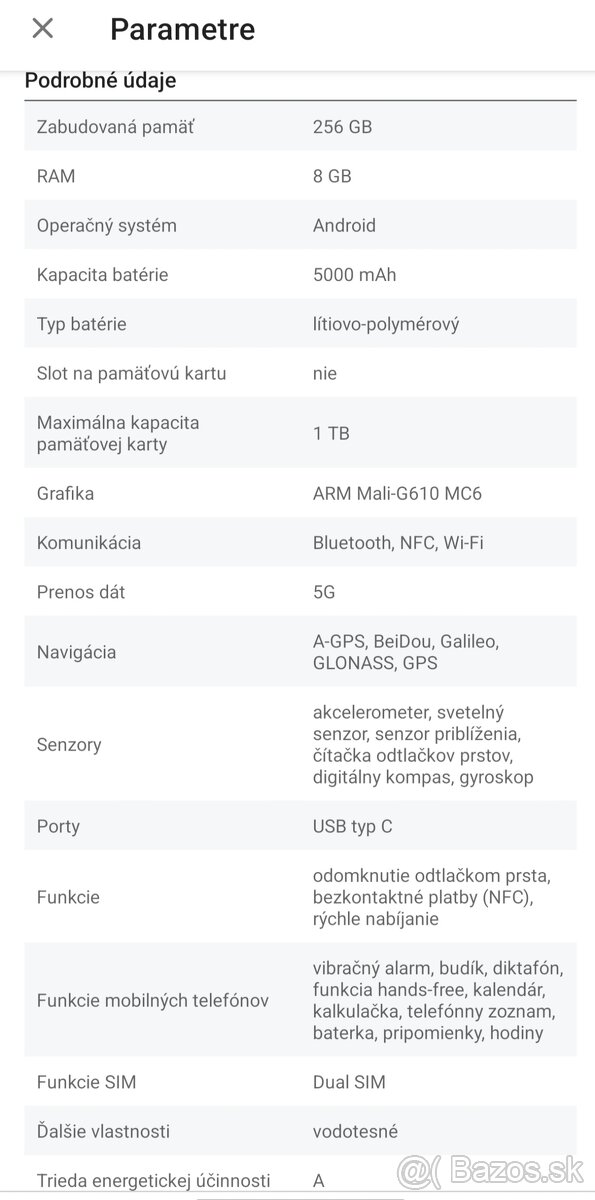Click nie under Slot na pamäťovú kartu

pos(323,373)
